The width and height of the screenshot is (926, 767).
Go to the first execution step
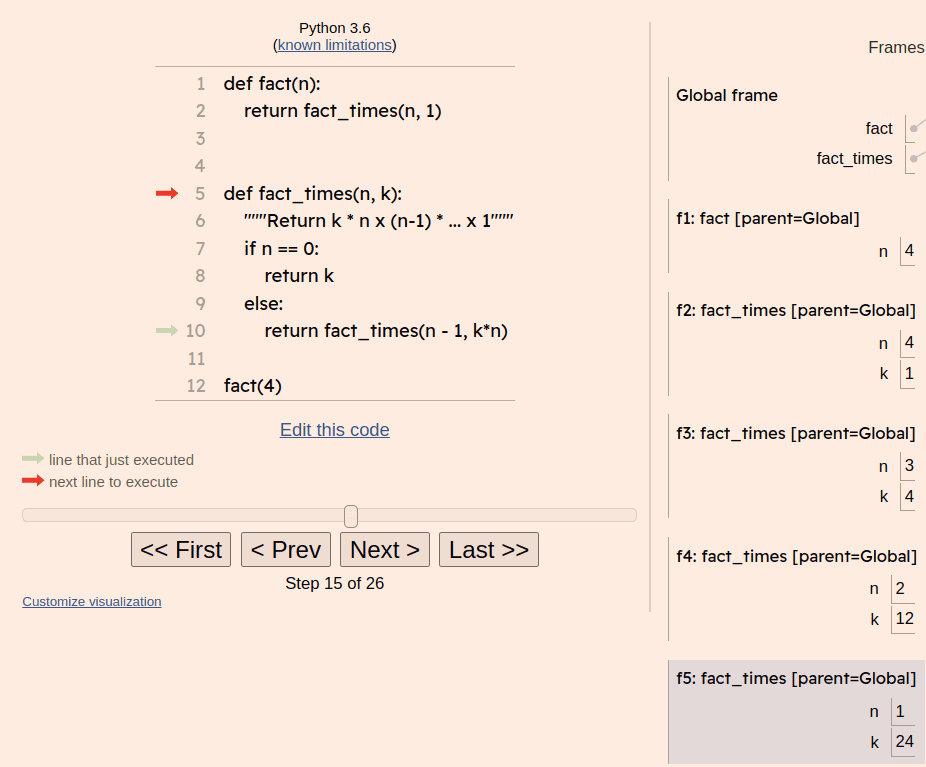pos(181,550)
